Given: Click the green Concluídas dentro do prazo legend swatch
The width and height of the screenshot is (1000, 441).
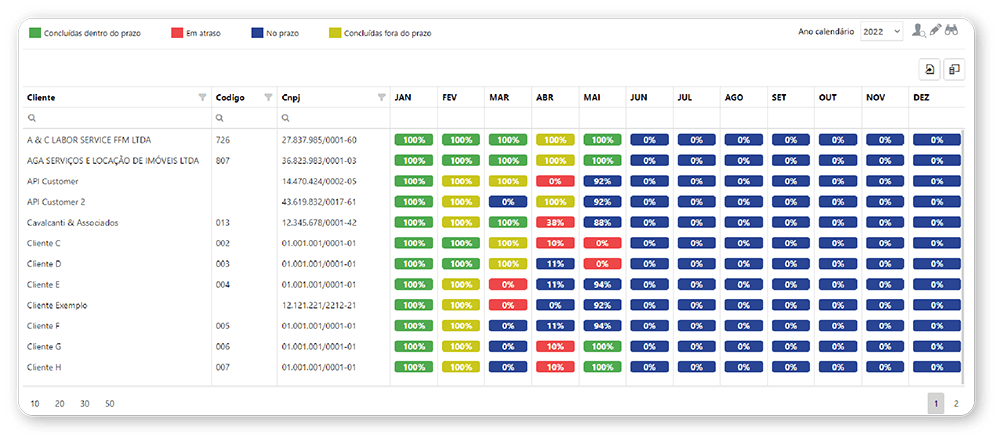Looking at the screenshot, I should pos(34,33).
